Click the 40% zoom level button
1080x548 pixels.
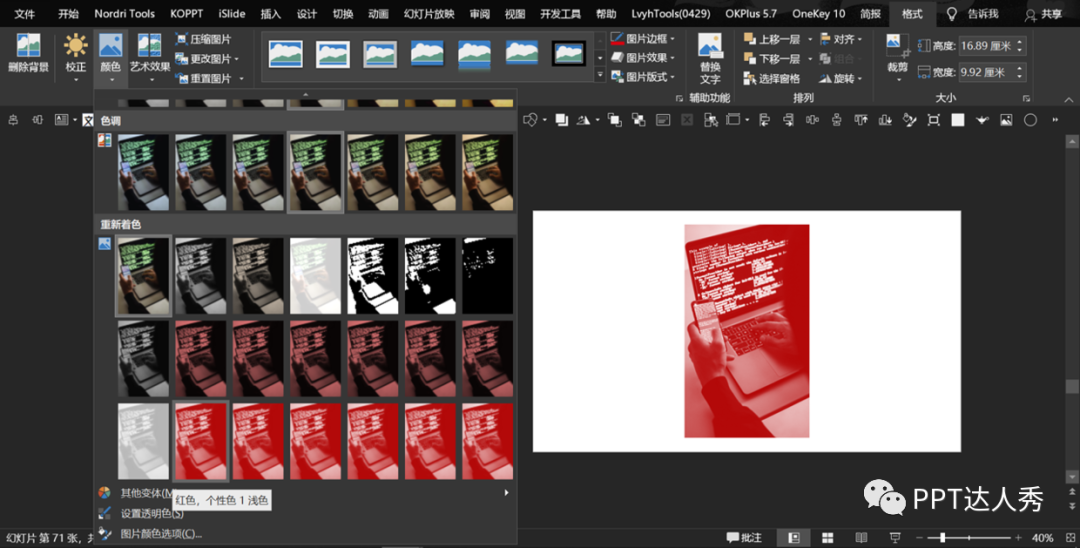click(x=1042, y=538)
